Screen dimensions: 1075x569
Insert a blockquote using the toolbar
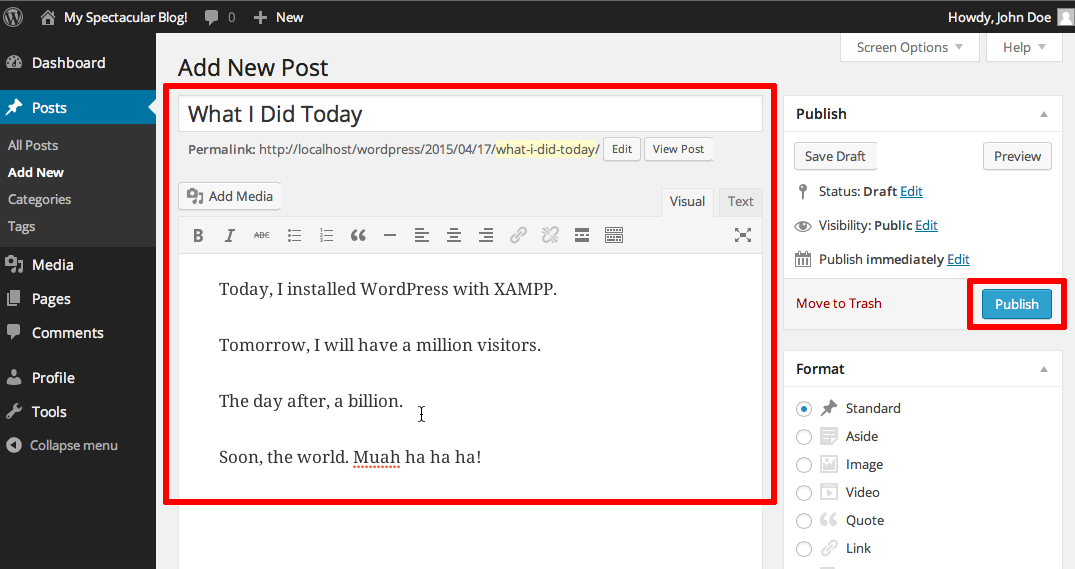click(358, 236)
